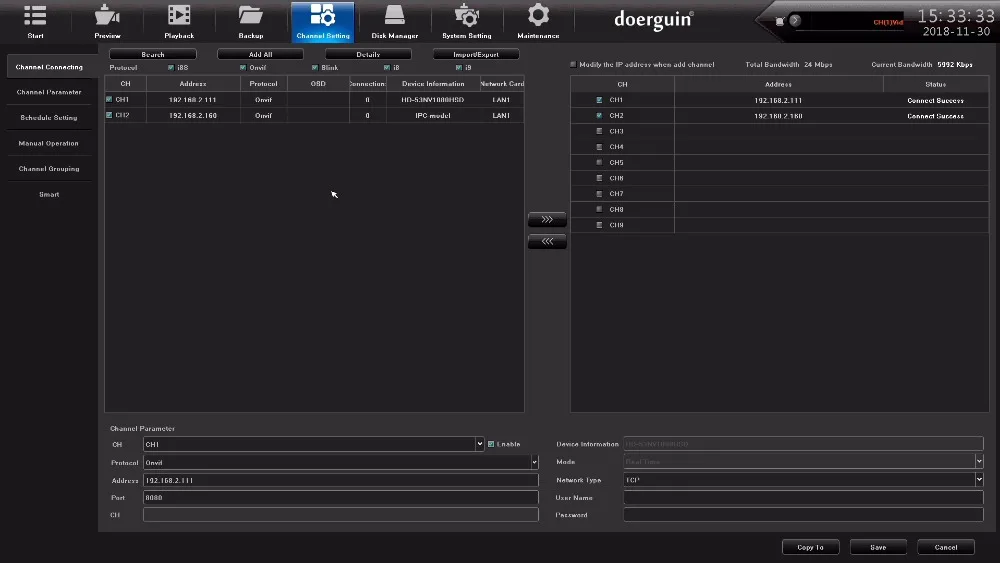Open the Mode dropdown
Image resolution: width=1000 pixels, height=563 pixels.
click(x=803, y=462)
